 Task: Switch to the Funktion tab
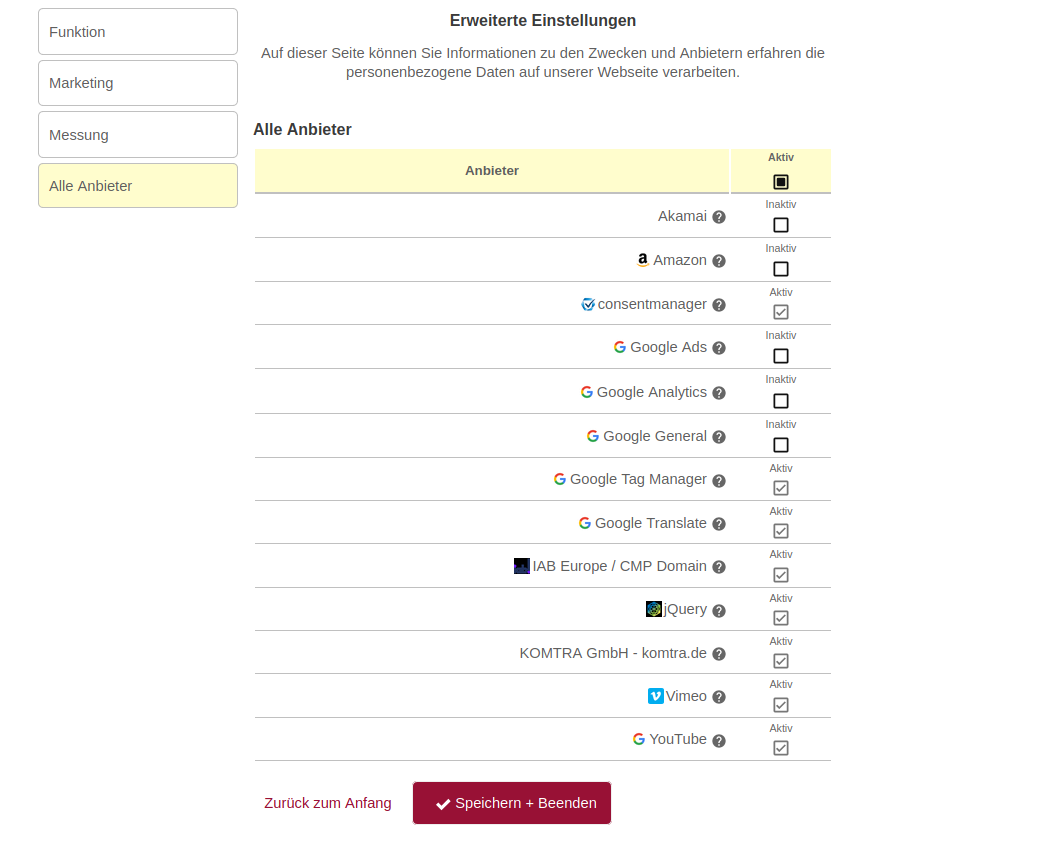coord(138,32)
